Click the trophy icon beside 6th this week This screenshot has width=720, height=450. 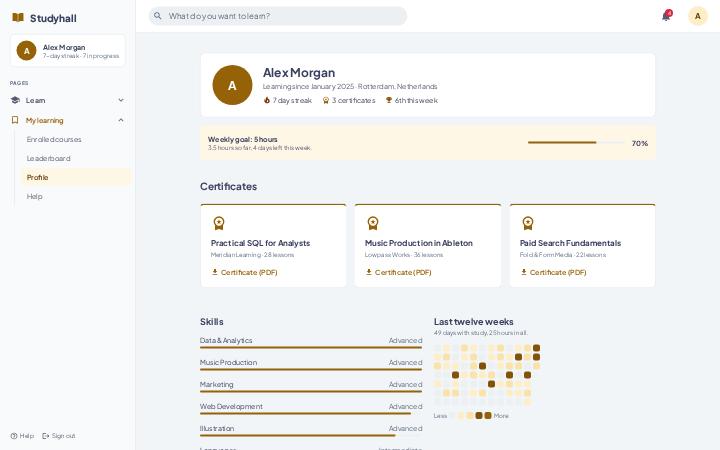389,100
